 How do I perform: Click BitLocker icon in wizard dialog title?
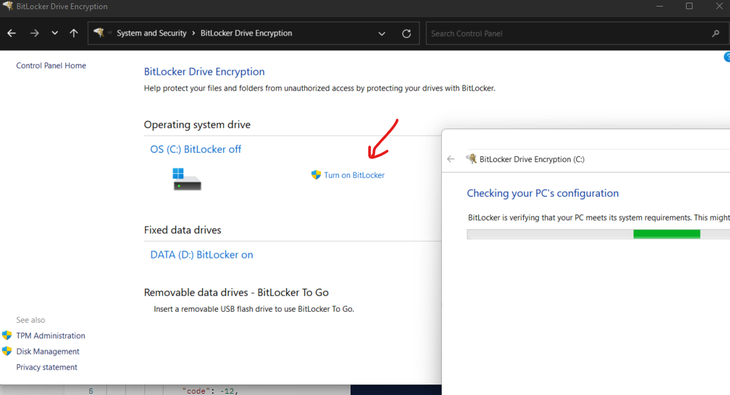pos(471,158)
